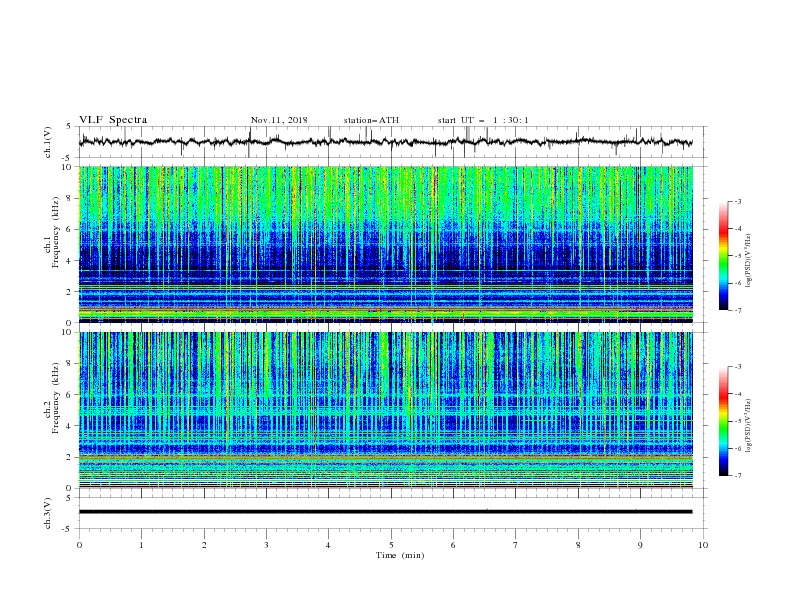Click the ch.2 spectrogram panel
This screenshot has width=792, height=612.
pyautogui.click(x=385, y=410)
